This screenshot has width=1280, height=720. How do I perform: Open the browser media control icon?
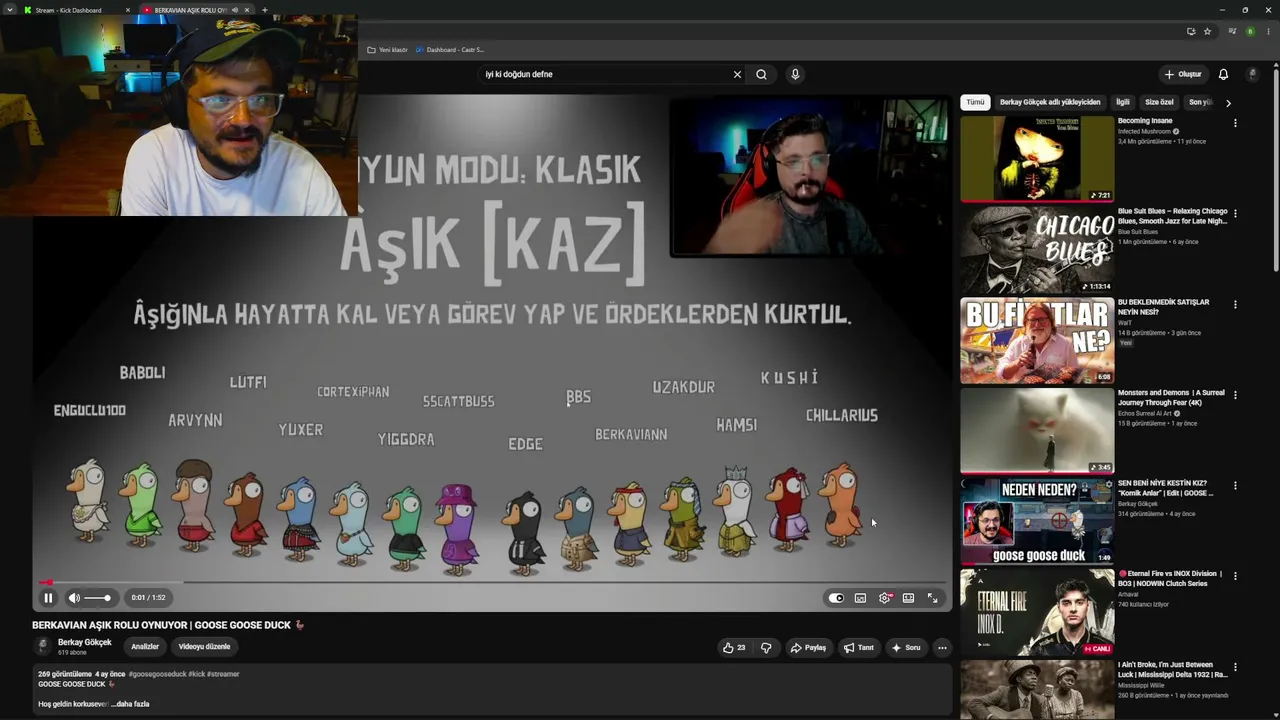(x=1232, y=31)
